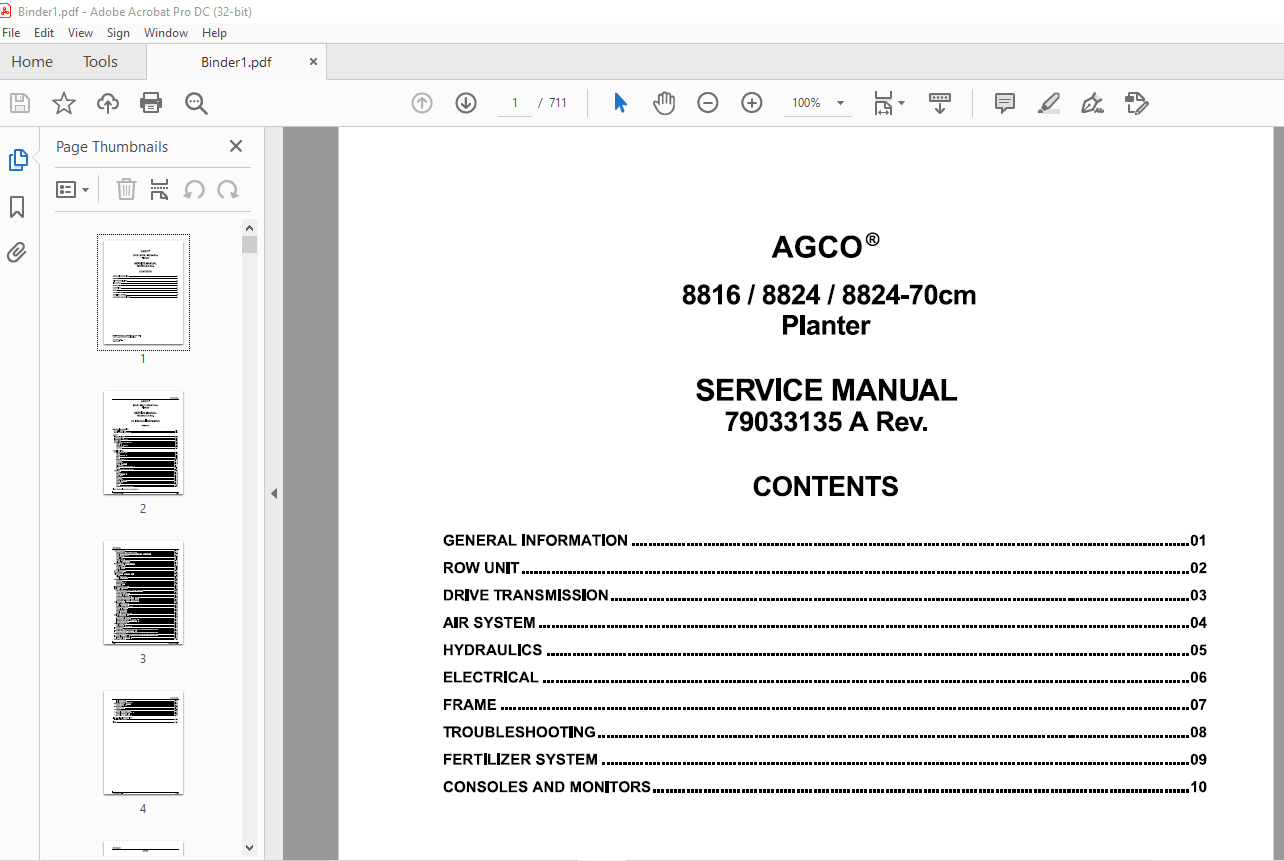Screen dimensions: 1284x861
Task: Print the document using printer icon
Action: [x=151, y=103]
